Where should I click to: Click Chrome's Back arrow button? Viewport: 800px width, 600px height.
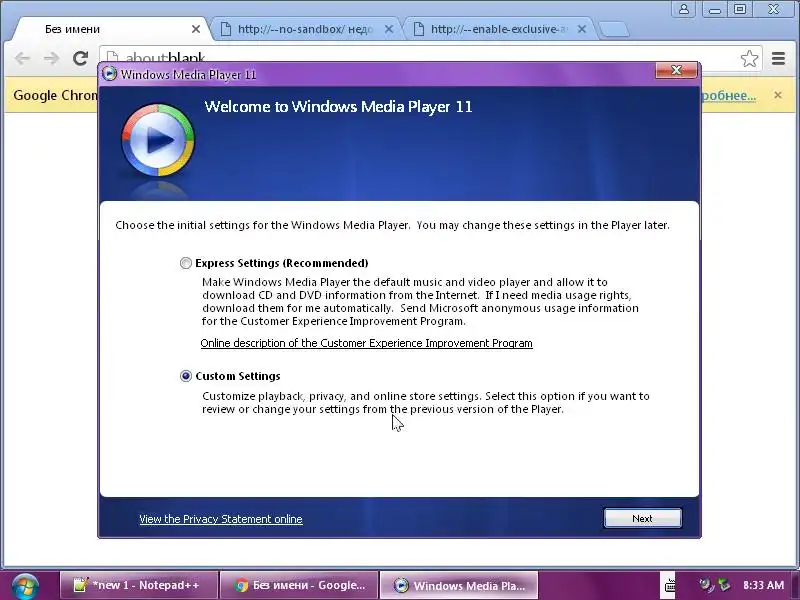point(22,59)
